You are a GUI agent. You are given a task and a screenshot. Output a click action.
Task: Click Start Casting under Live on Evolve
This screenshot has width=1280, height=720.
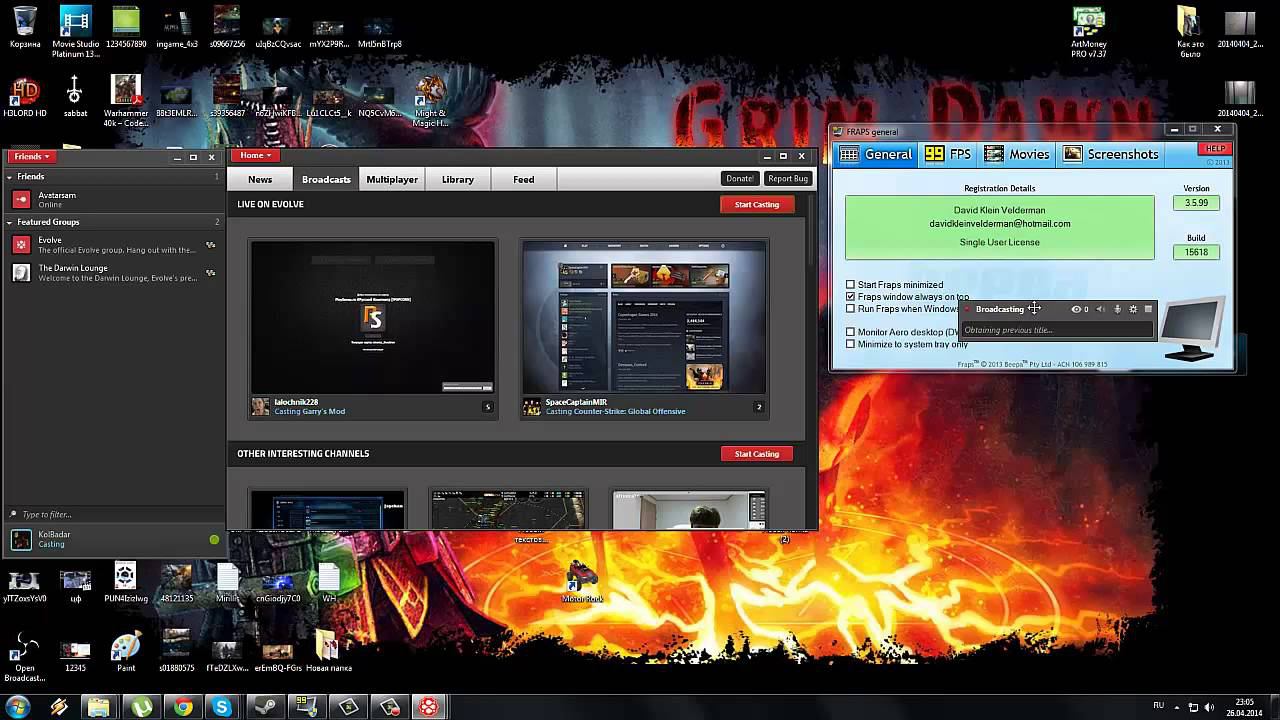pos(757,204)
